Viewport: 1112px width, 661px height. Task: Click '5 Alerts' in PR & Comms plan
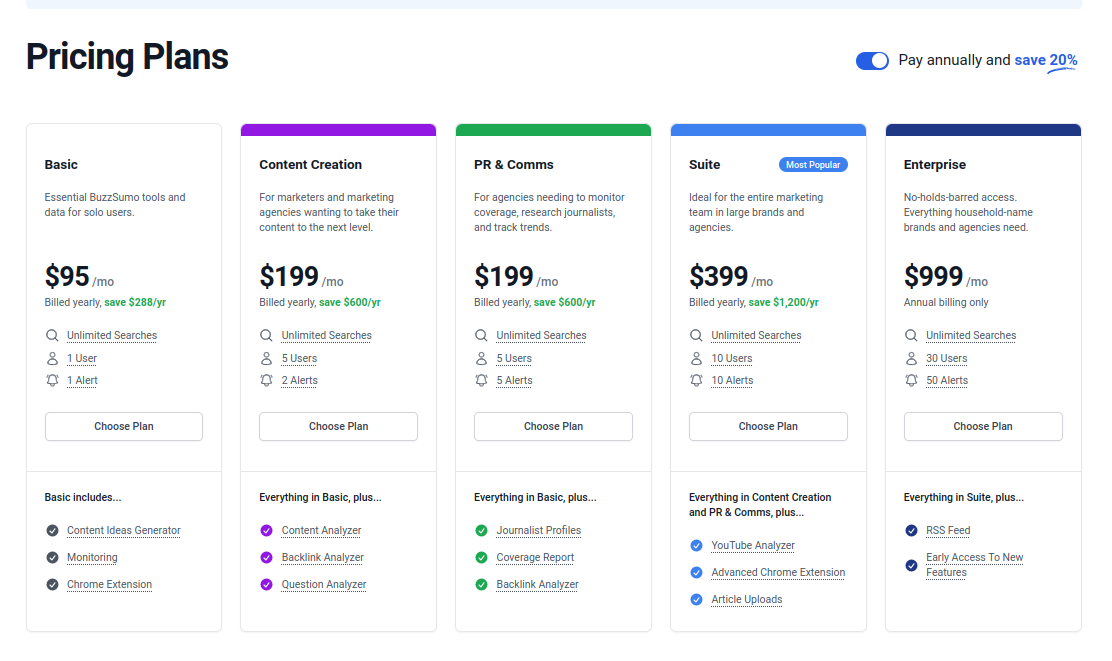tap(514, 380)
